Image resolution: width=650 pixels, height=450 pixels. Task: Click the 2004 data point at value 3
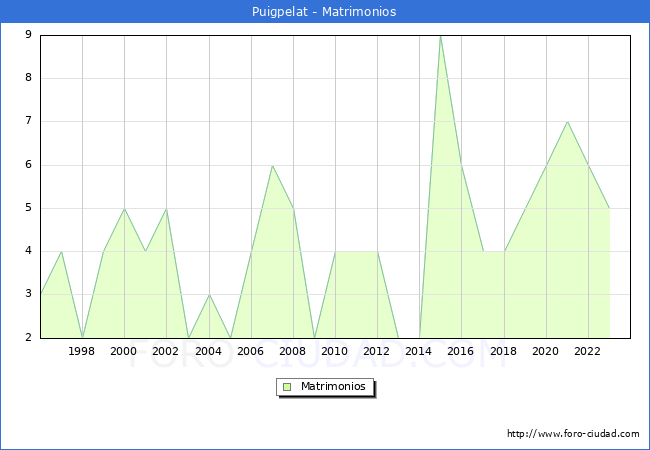208,295
